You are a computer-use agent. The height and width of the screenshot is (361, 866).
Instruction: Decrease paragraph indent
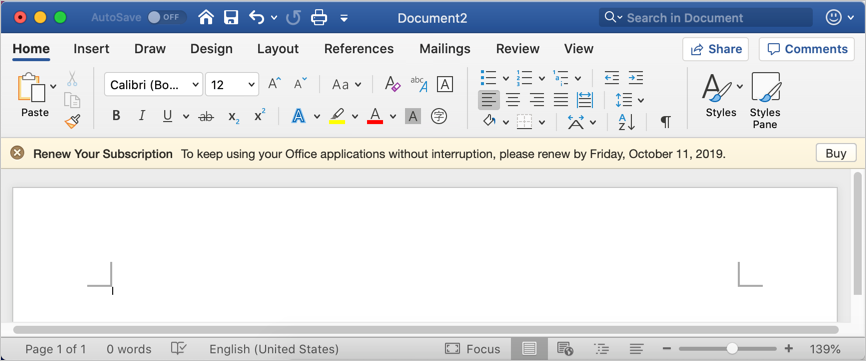pyautogui.click(x=611, y=78)
